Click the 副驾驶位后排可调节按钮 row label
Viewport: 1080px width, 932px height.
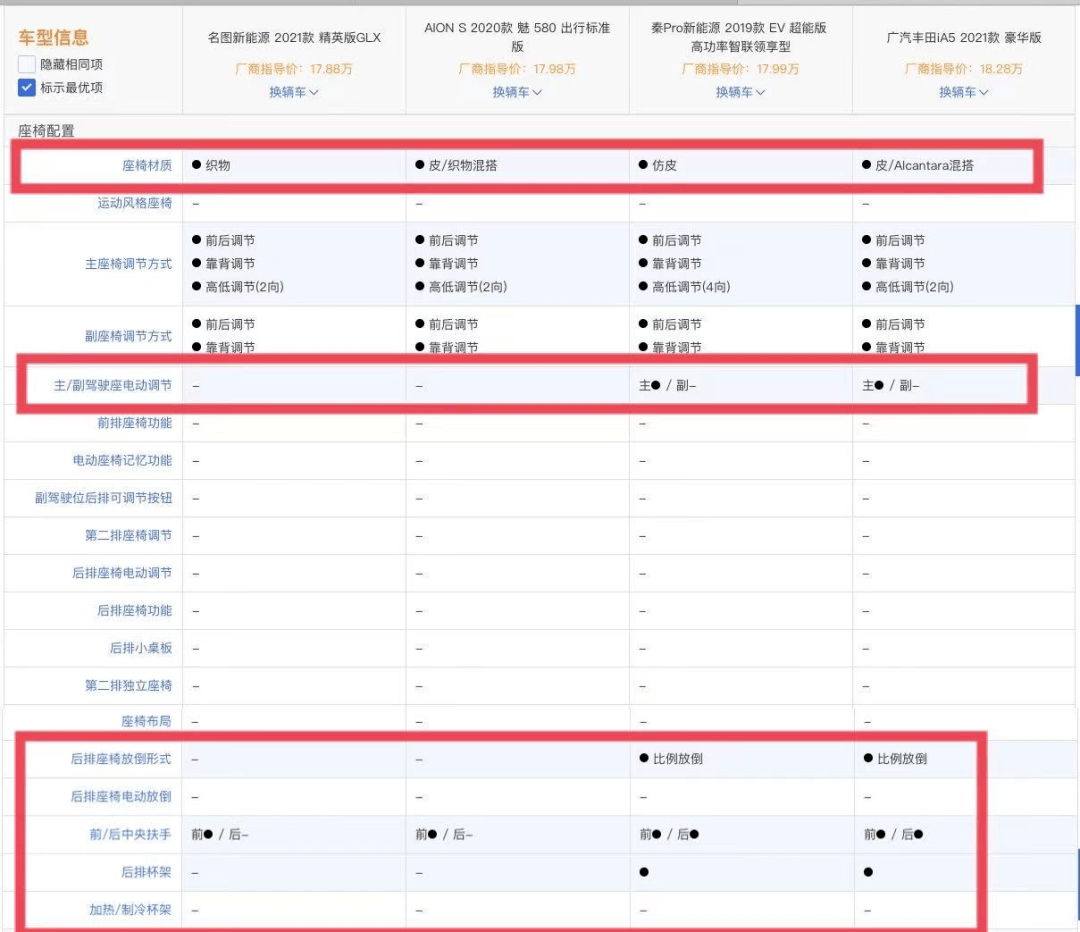point(103,498)
